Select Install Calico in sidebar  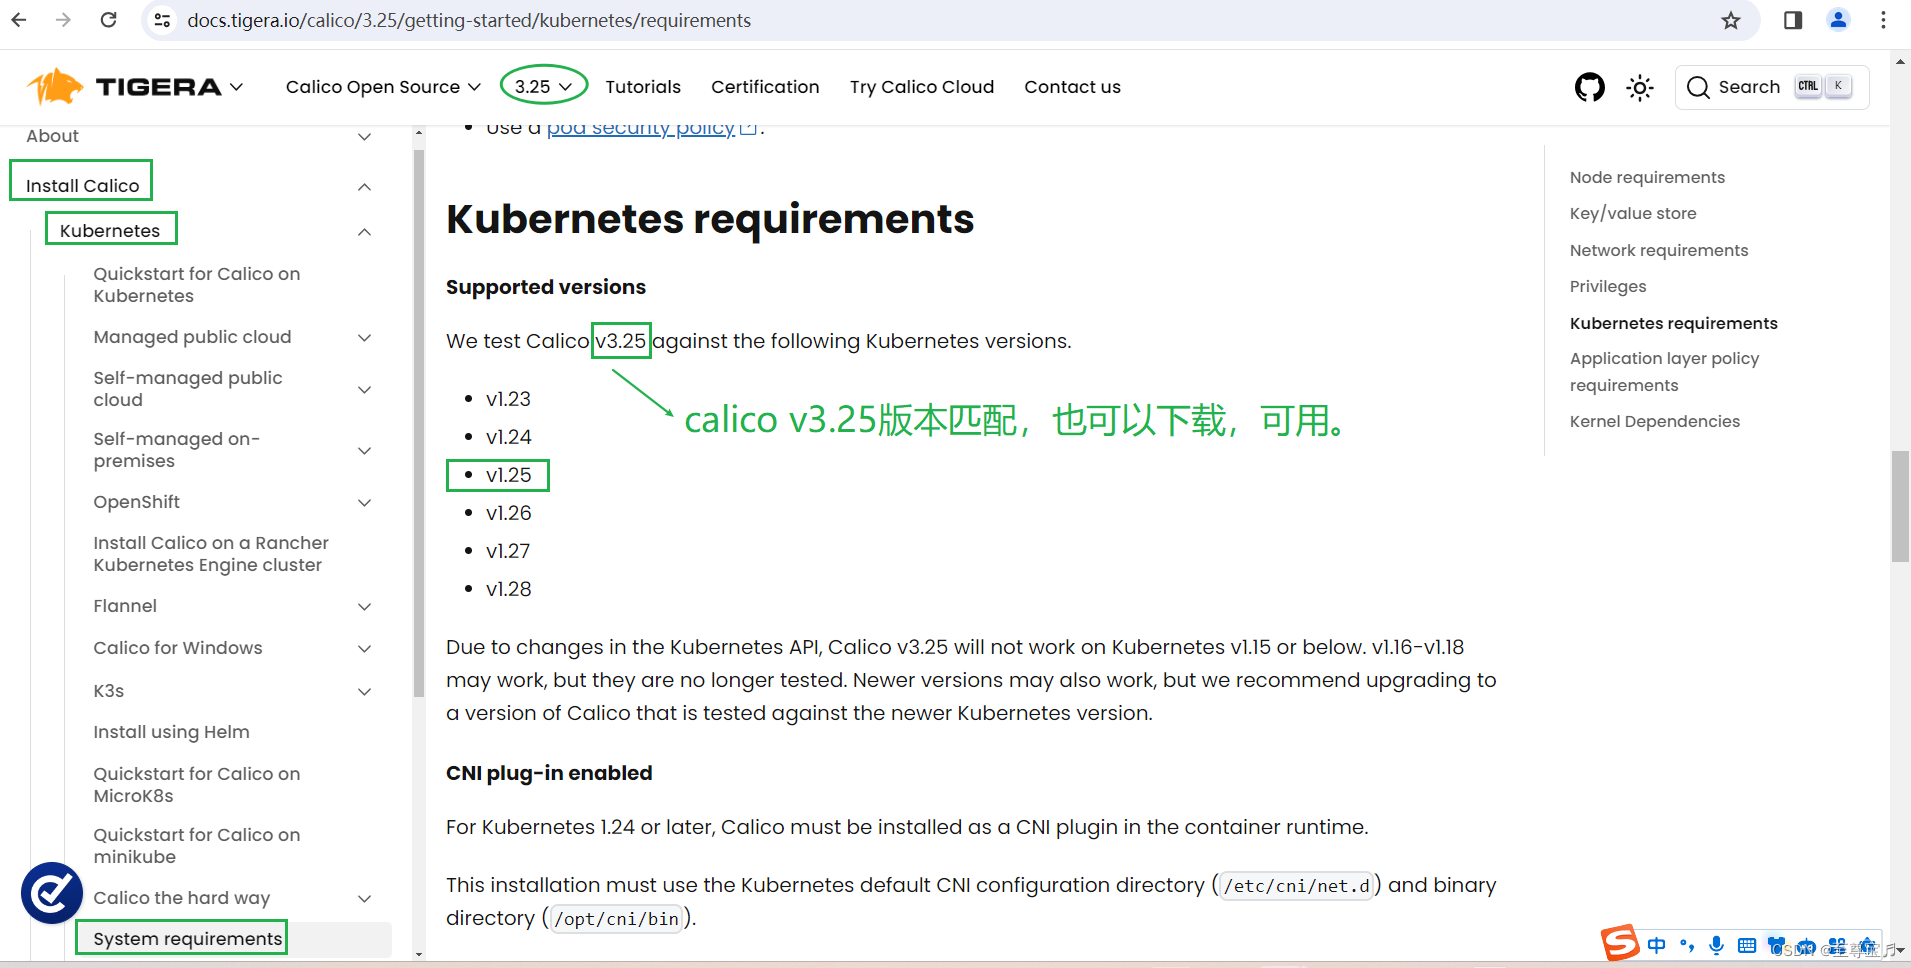pos(82,186)
